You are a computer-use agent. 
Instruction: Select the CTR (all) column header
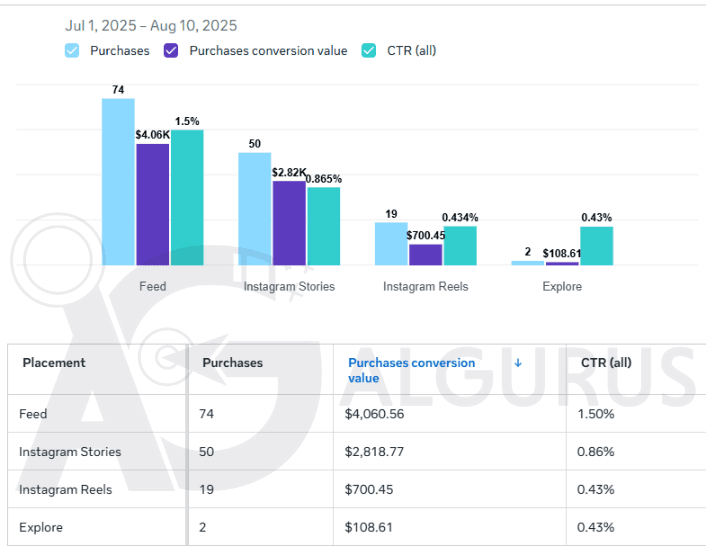click(606, 363)
